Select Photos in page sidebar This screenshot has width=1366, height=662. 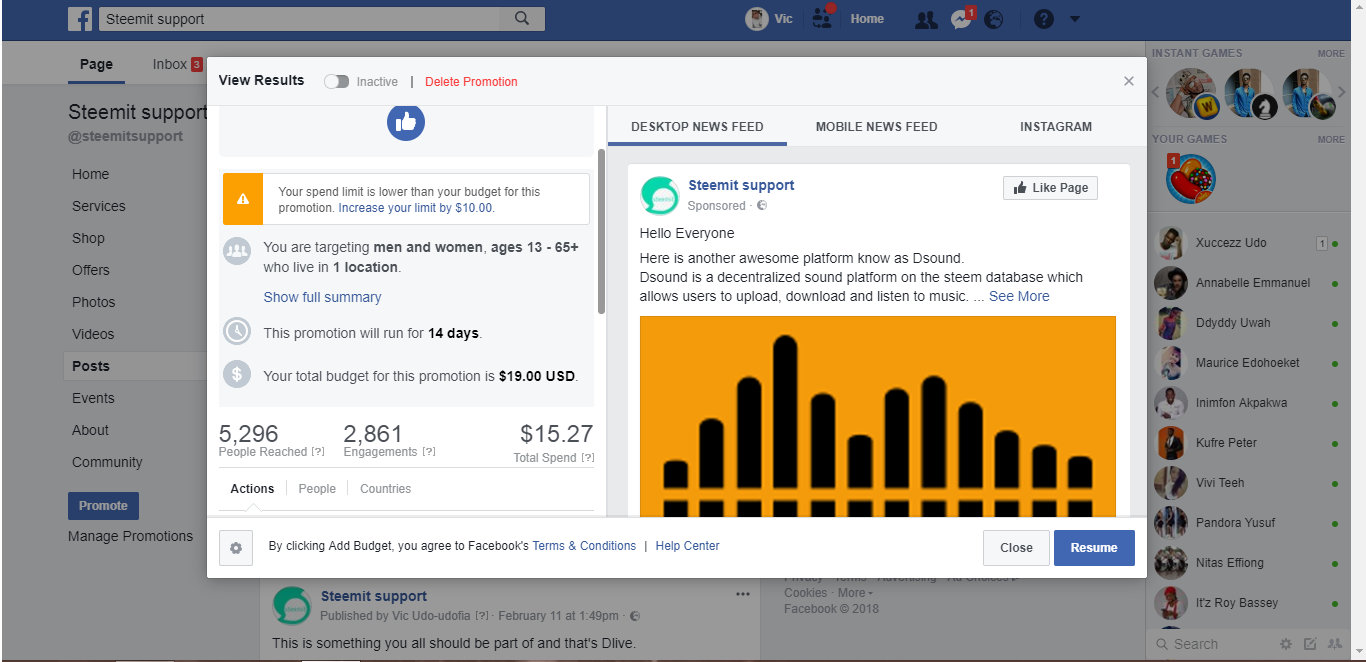coord(93,302)
